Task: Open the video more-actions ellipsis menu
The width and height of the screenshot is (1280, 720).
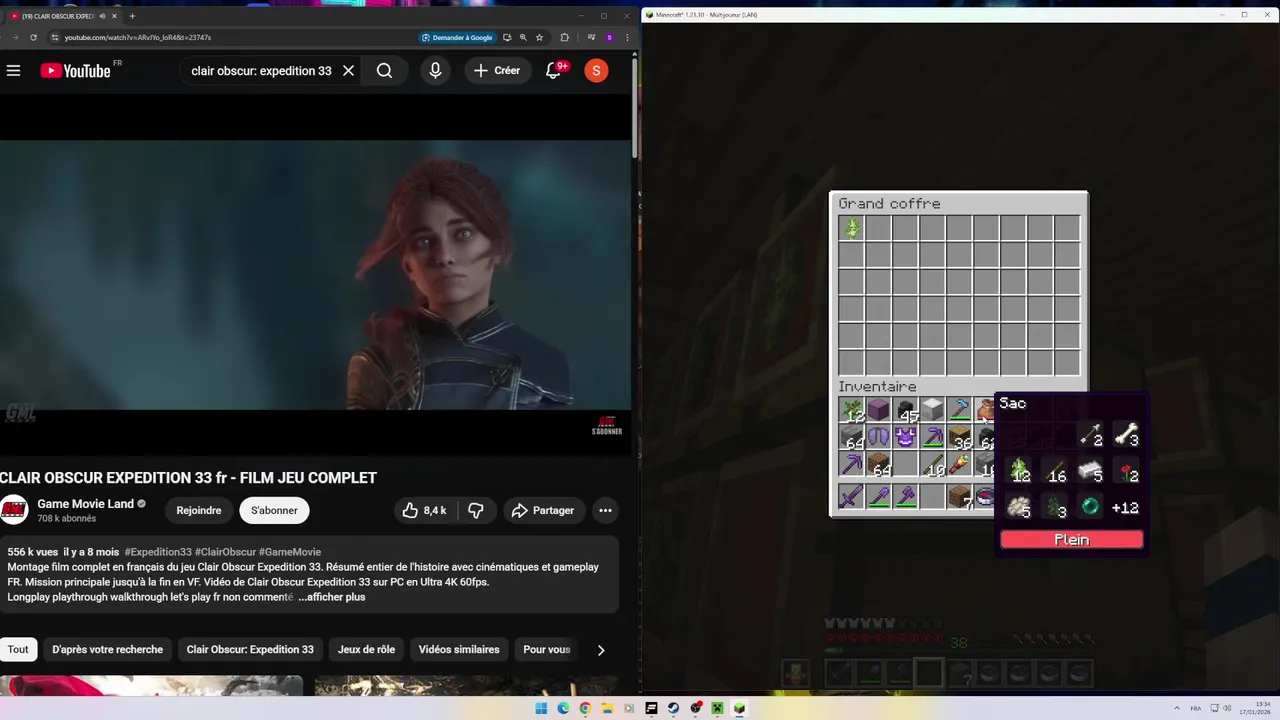Action: (605, 510)
